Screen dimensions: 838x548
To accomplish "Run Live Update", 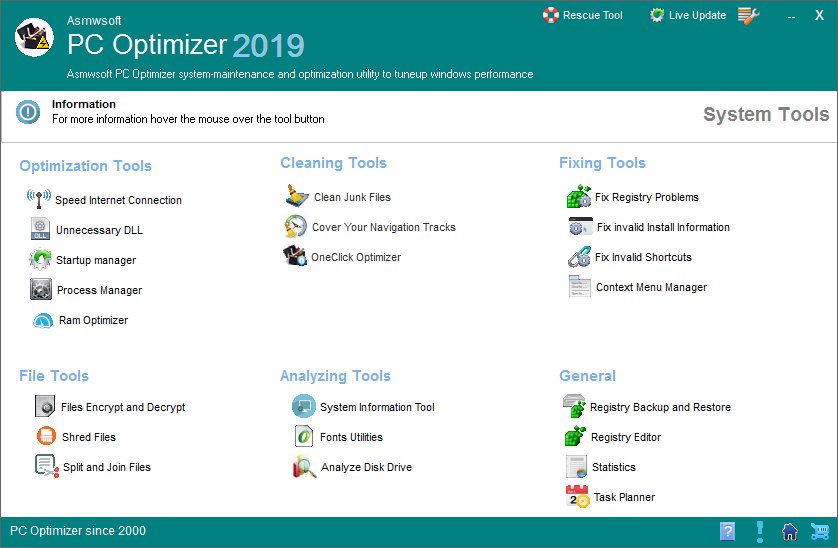I will pos(688,15).
